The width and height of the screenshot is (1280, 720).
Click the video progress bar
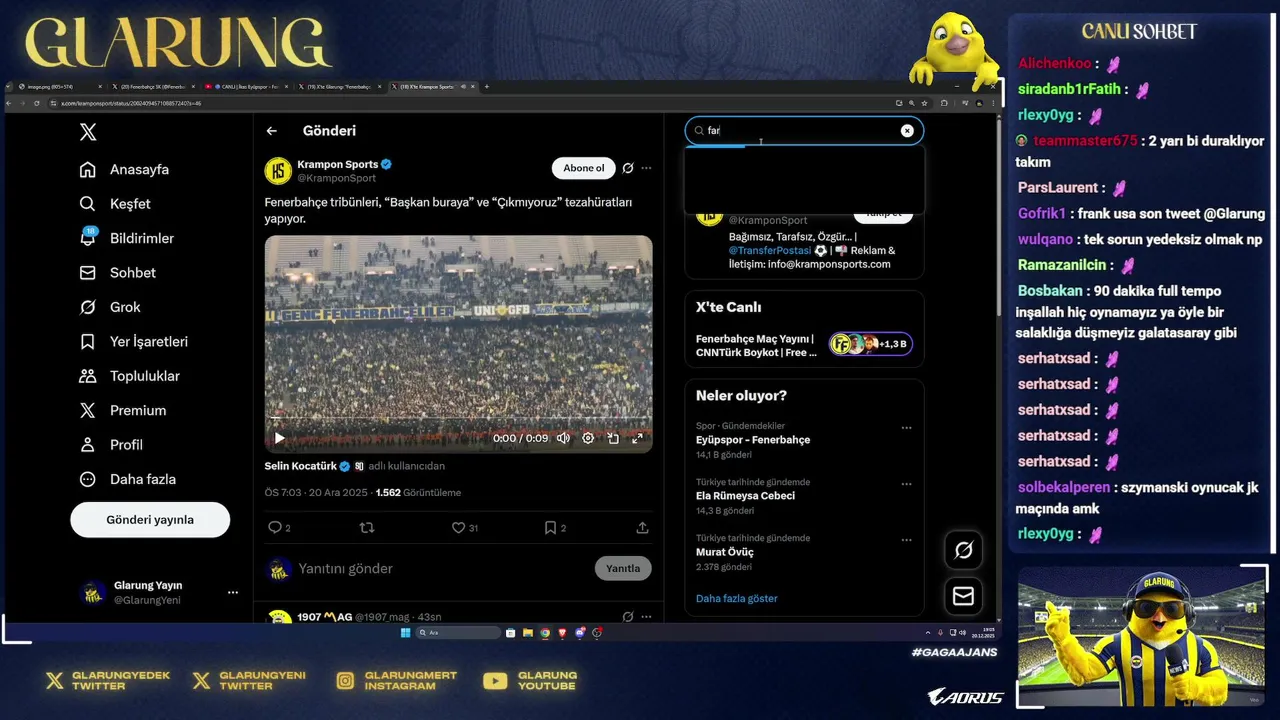coord(458,419)
